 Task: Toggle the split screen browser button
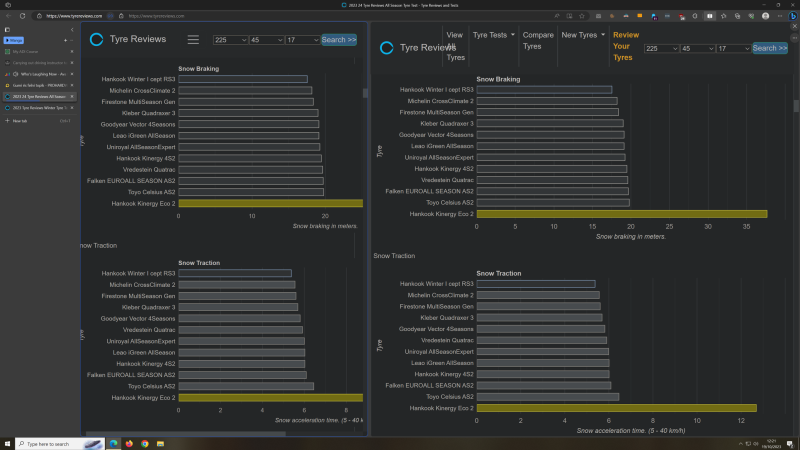[x=709, y=17]
